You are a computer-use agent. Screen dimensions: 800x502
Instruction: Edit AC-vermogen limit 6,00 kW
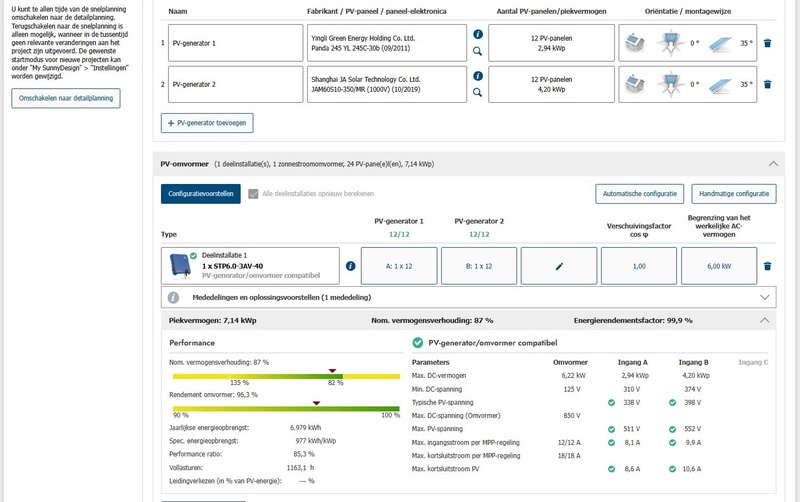click(719, 266)
